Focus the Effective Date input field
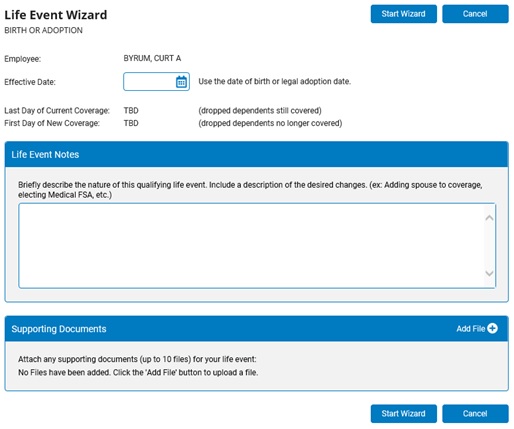Viewport: 514px width, 429px height. point(149,82)
